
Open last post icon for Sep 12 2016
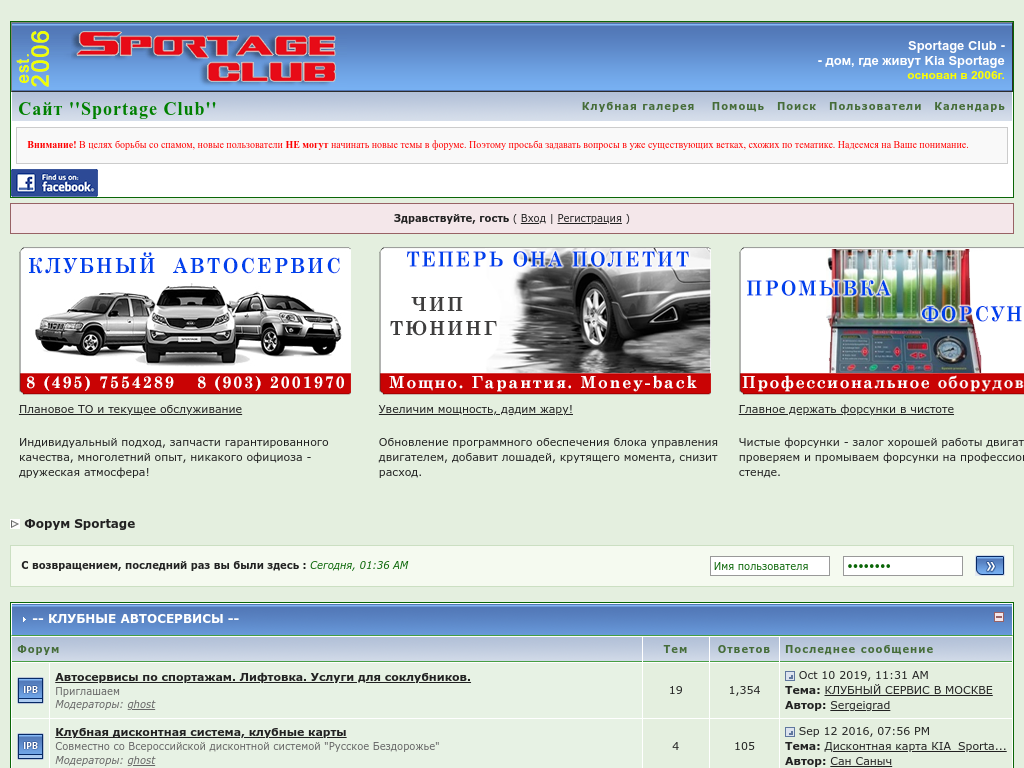(x=790, y=732)
